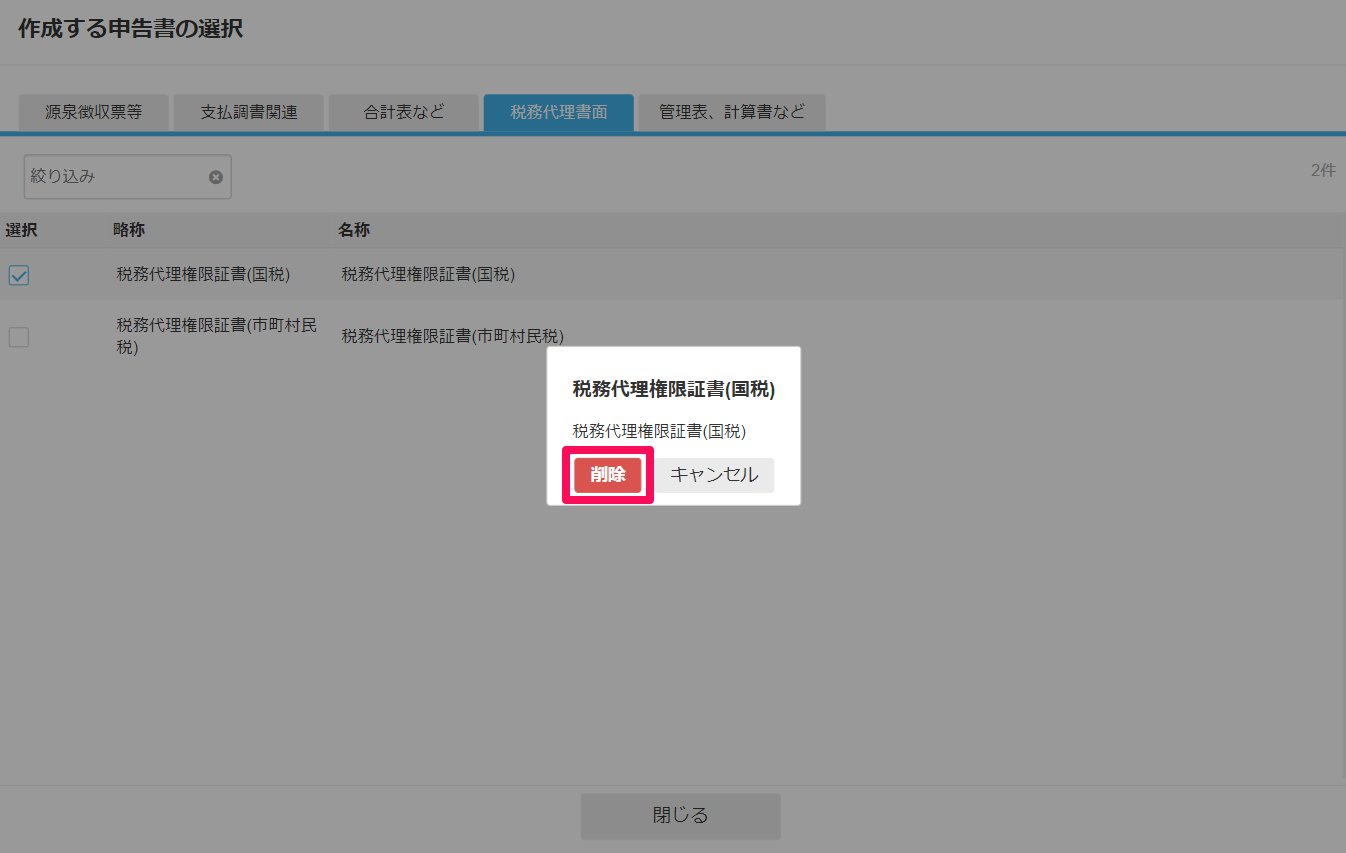Click the 2件 result count text
1346x853 pixels.
(x=1323, y=170)
